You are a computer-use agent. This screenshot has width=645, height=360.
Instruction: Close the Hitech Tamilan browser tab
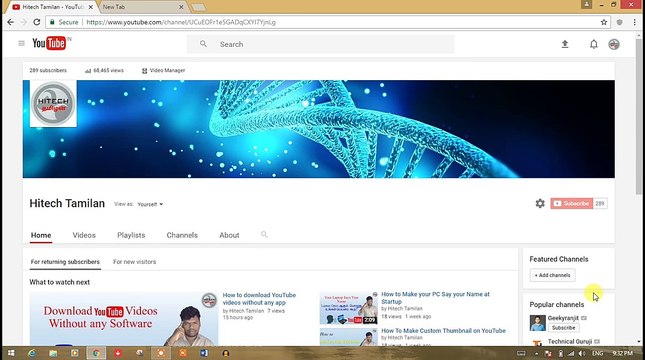point(90,7)
